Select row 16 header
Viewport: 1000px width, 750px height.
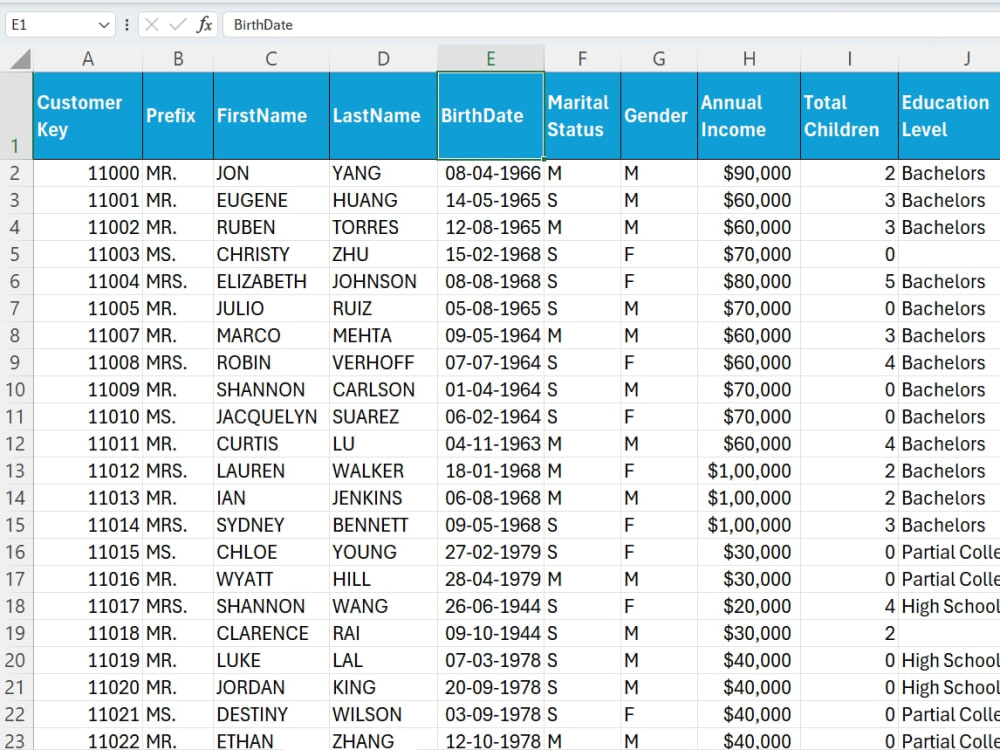[16, 552]
